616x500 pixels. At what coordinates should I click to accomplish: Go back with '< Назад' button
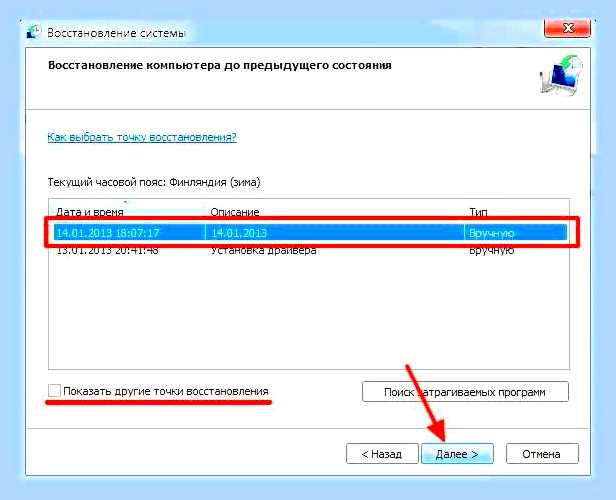coord(382,454)
